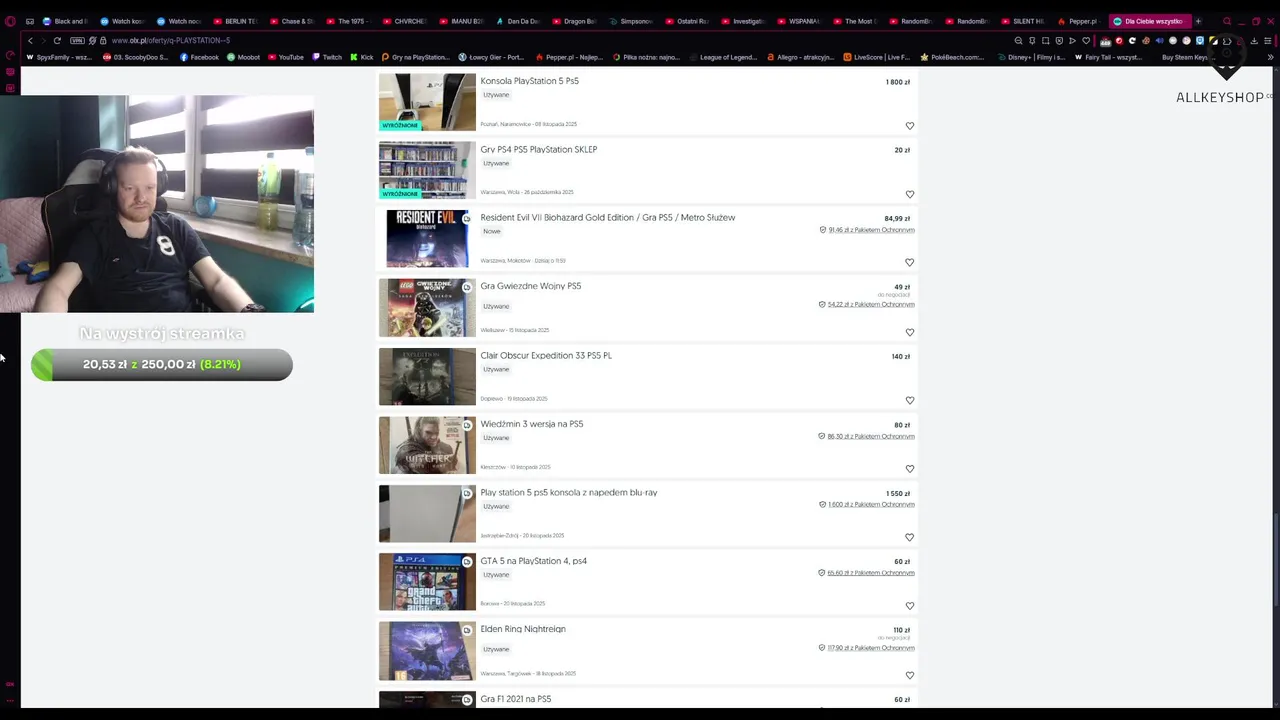Click the GTA 5 PS4 cover thumbnail
This screenshot has height=720, width=1280.
coord(427,582)
